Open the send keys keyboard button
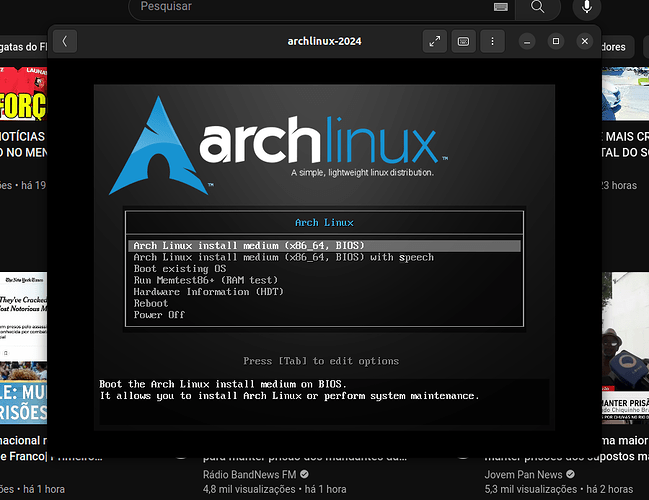 coord(464,41)
